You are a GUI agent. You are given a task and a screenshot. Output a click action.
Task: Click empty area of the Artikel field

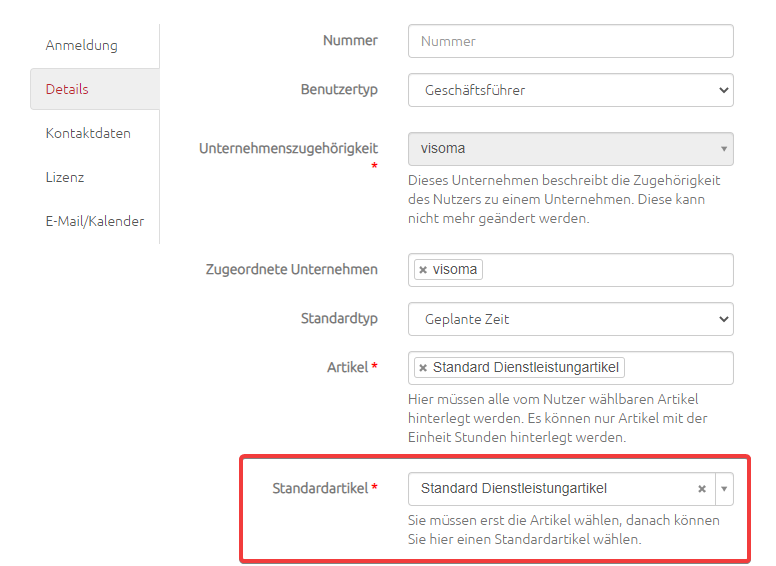(x=678, y=368)
